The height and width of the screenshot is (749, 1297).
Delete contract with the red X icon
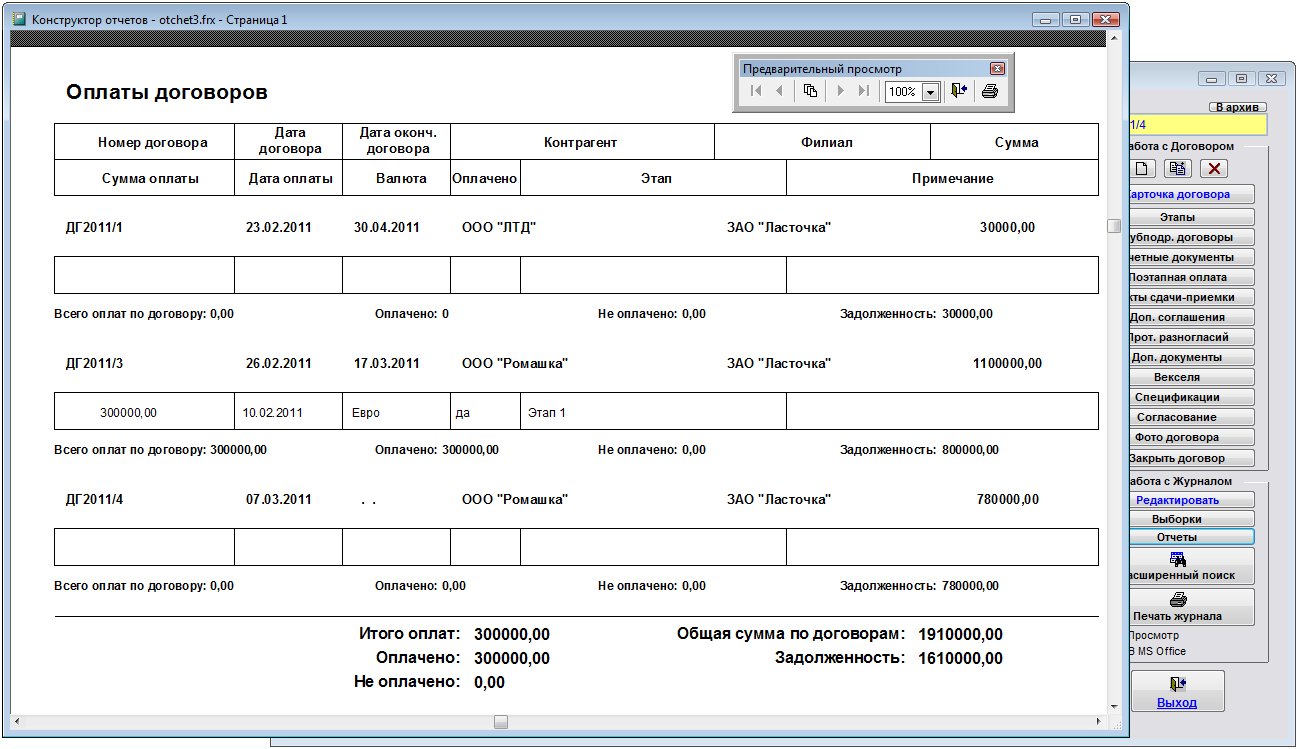1214,169
